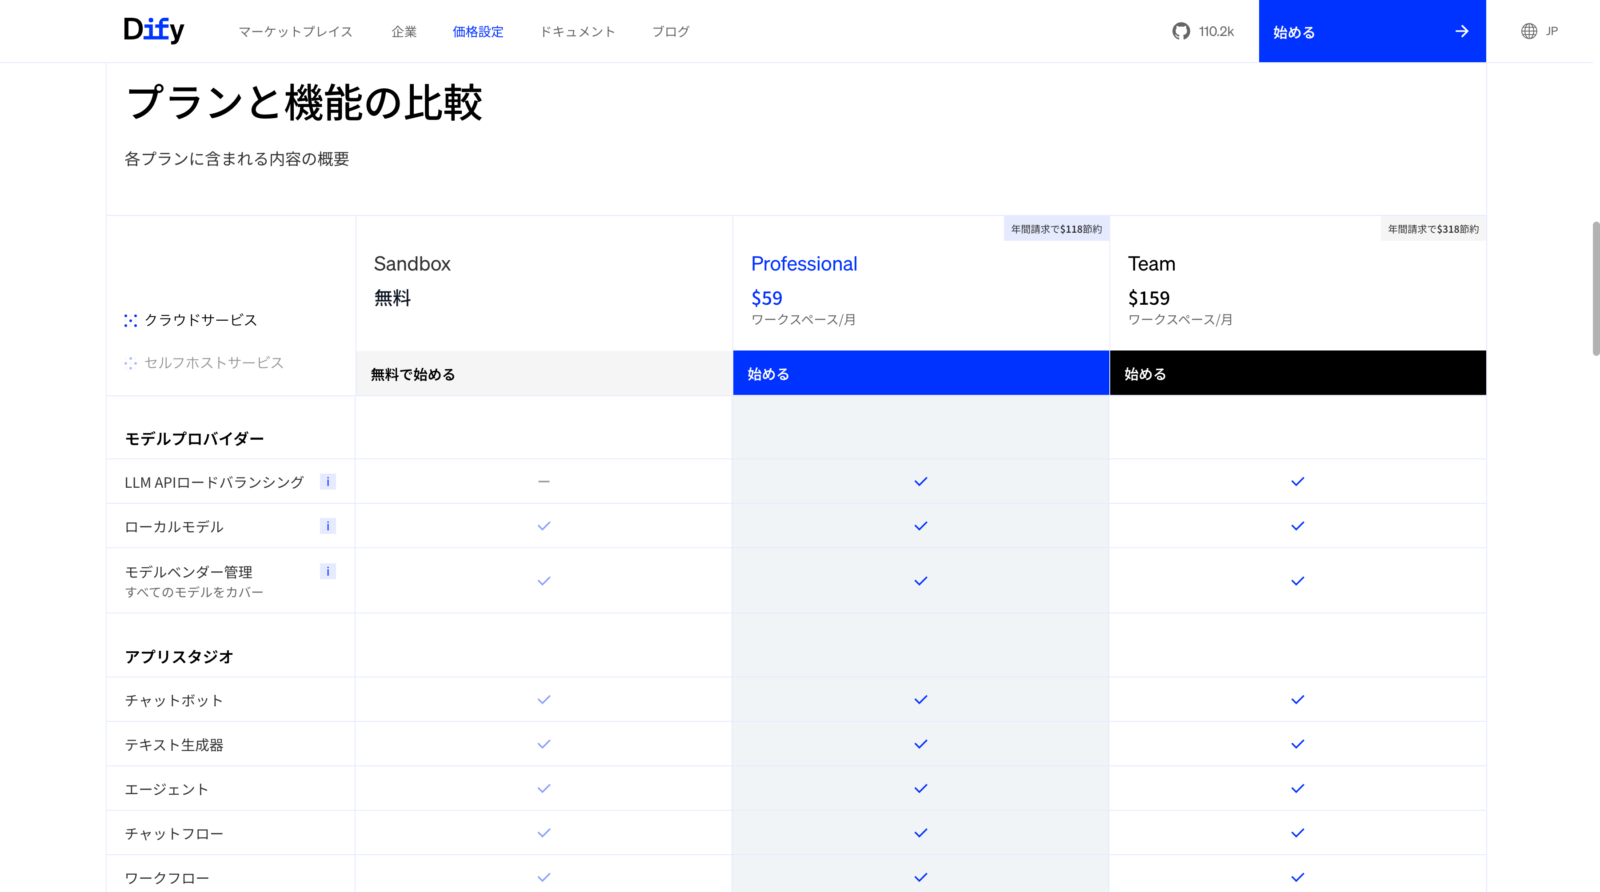Click the blue 始める button in the header
Screen dimensions: 1600x892
point(1372,31)
